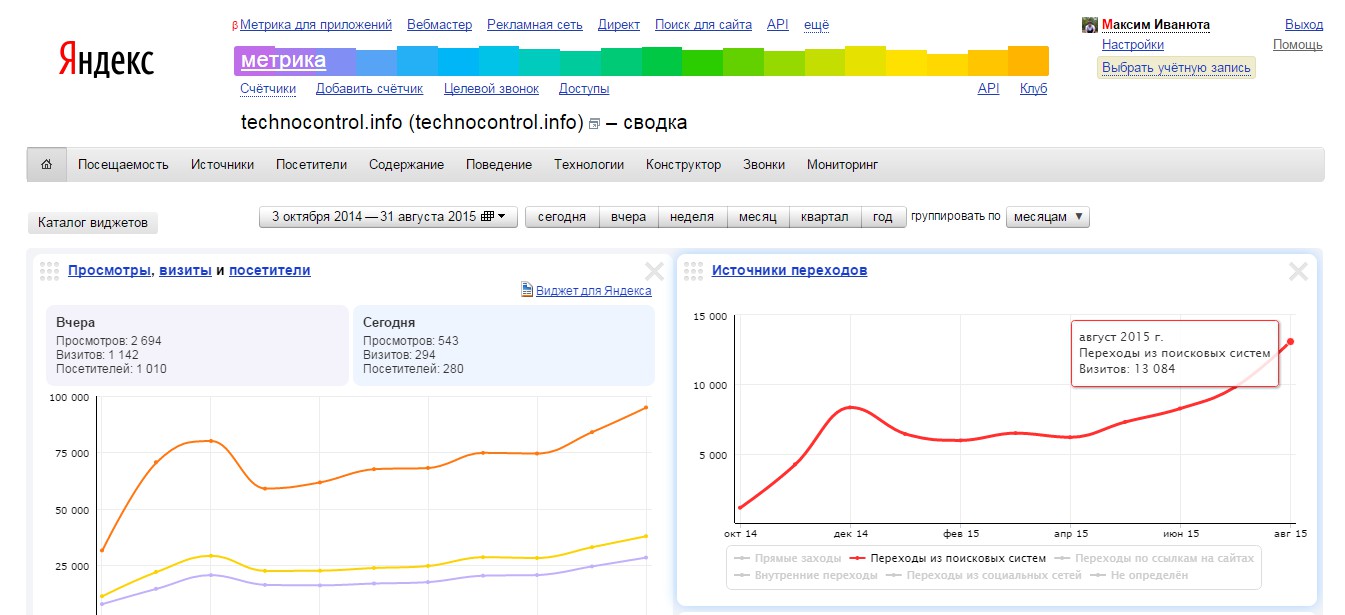Open Доступы link
This screenshot has width=1345, height=615.
coord(584,89)
